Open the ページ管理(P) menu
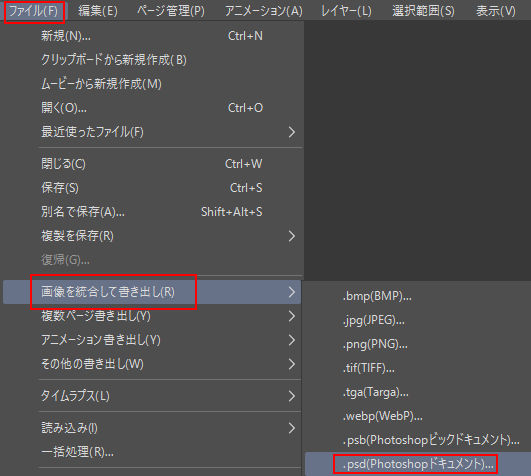Image resolution: width=531 pixels, height=476 pixels. (x=171, y=11)
